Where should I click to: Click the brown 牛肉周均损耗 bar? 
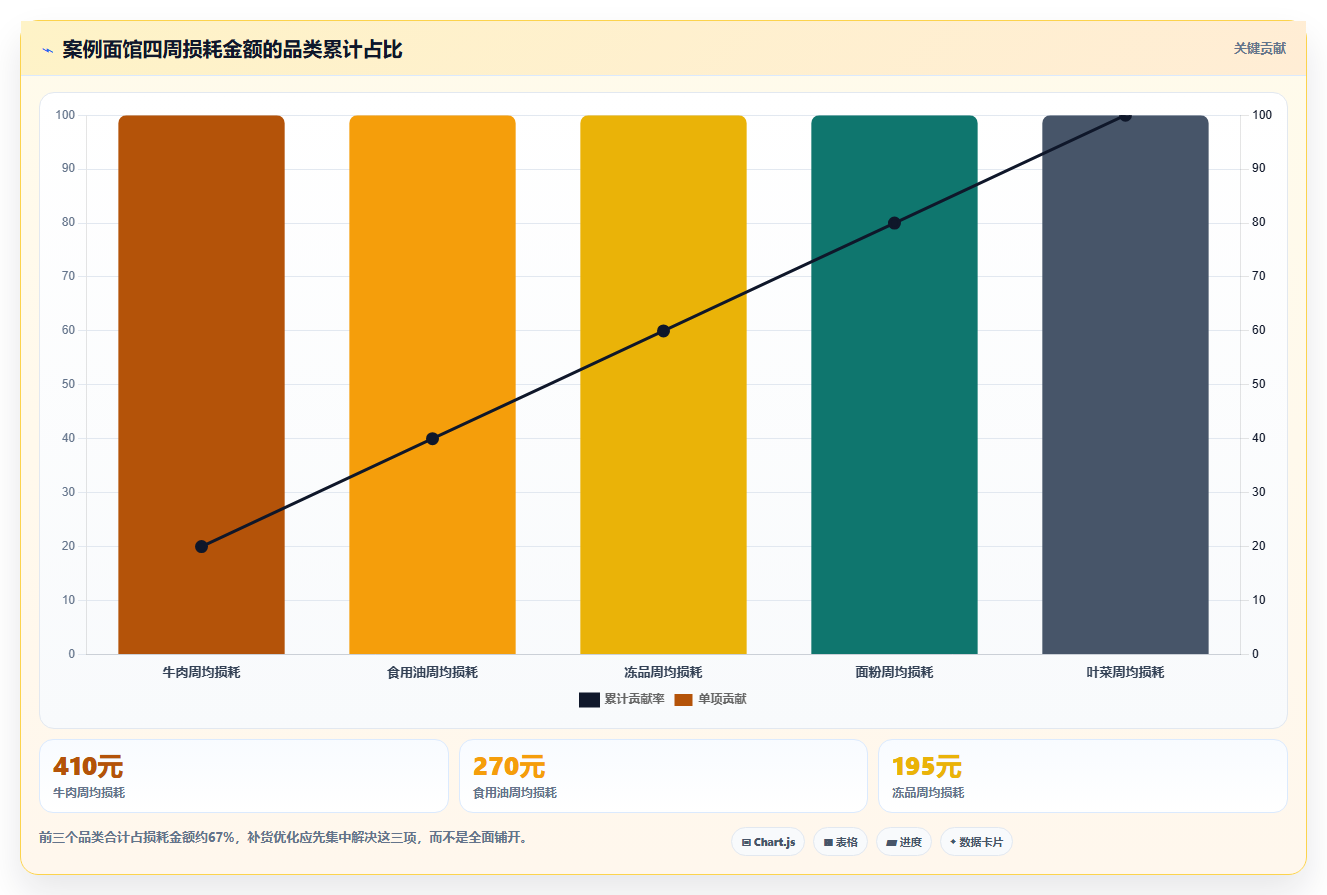pyautogui.click(x=201, y=384)
